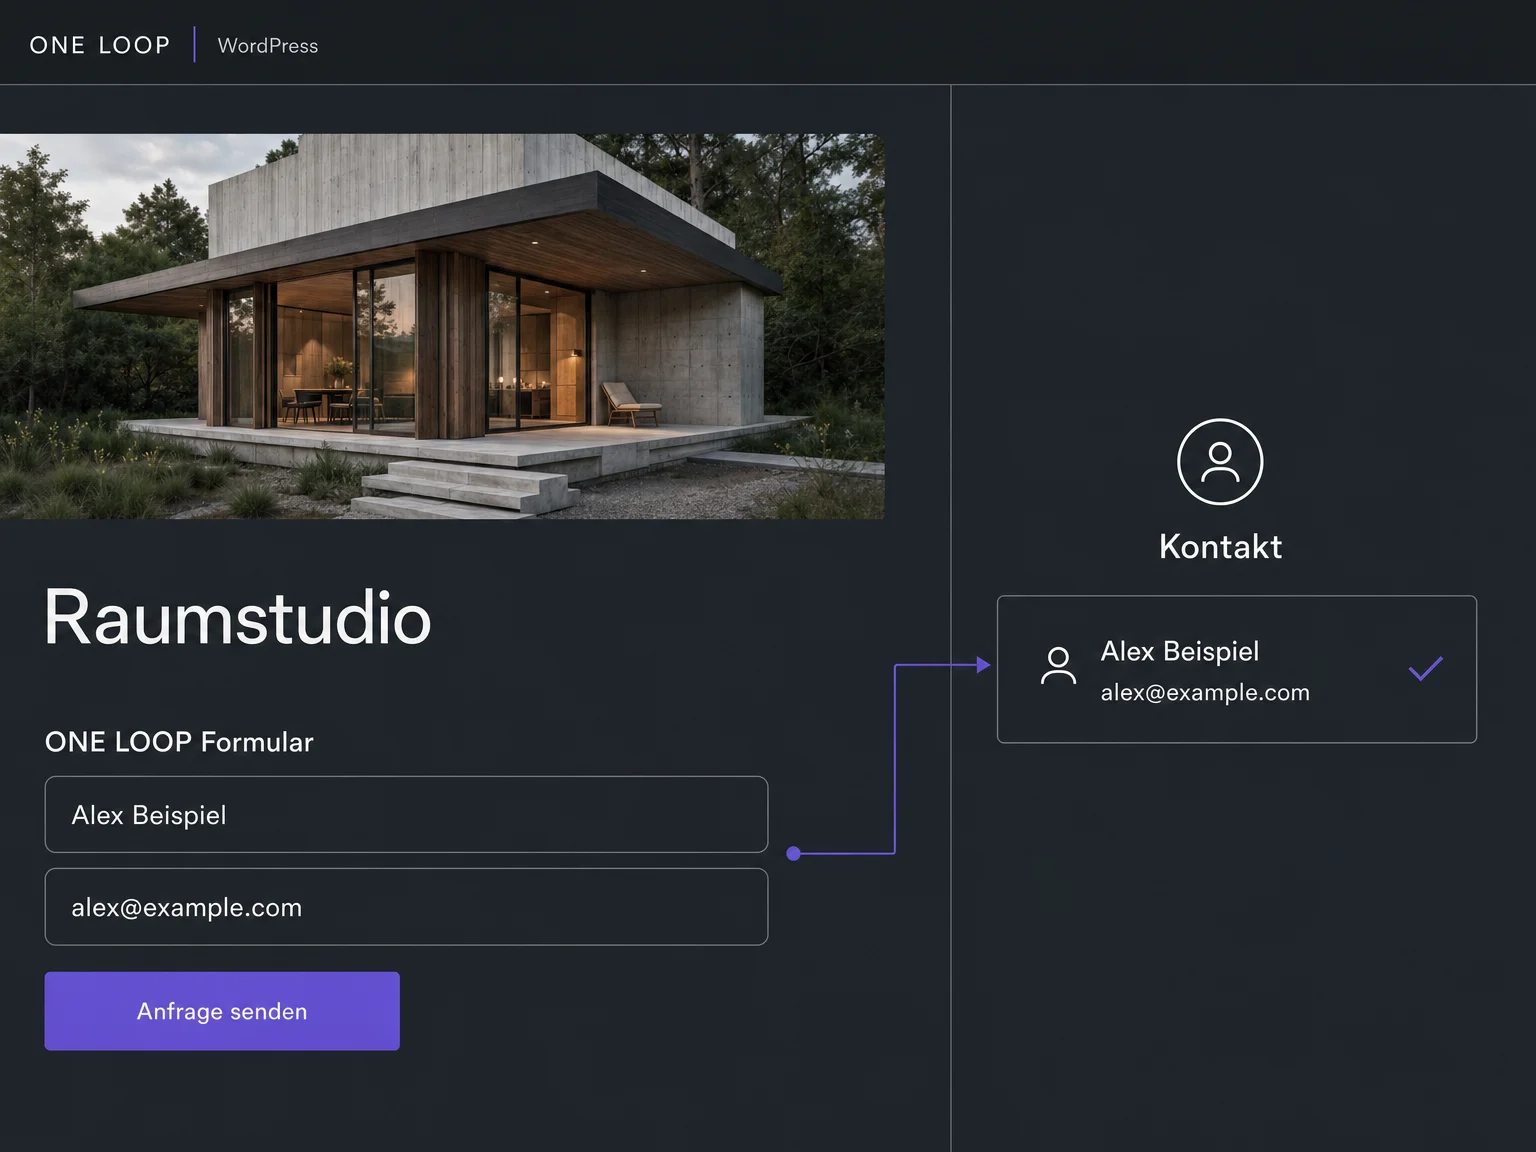Click the ONE LOOP Formular label
This screenshot has height=1152, width=1536.
tap(179, 742)
